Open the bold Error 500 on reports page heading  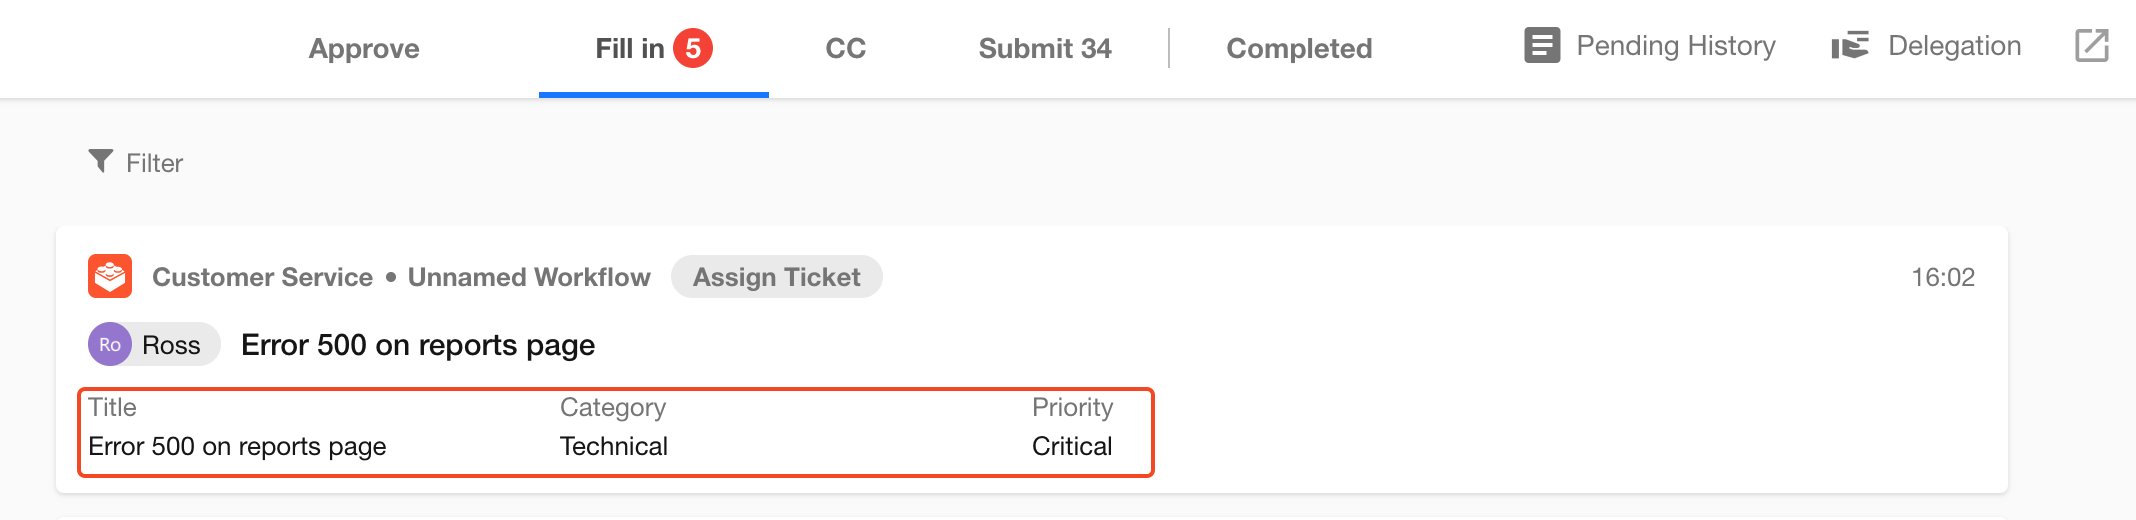[x=418, y=345]
